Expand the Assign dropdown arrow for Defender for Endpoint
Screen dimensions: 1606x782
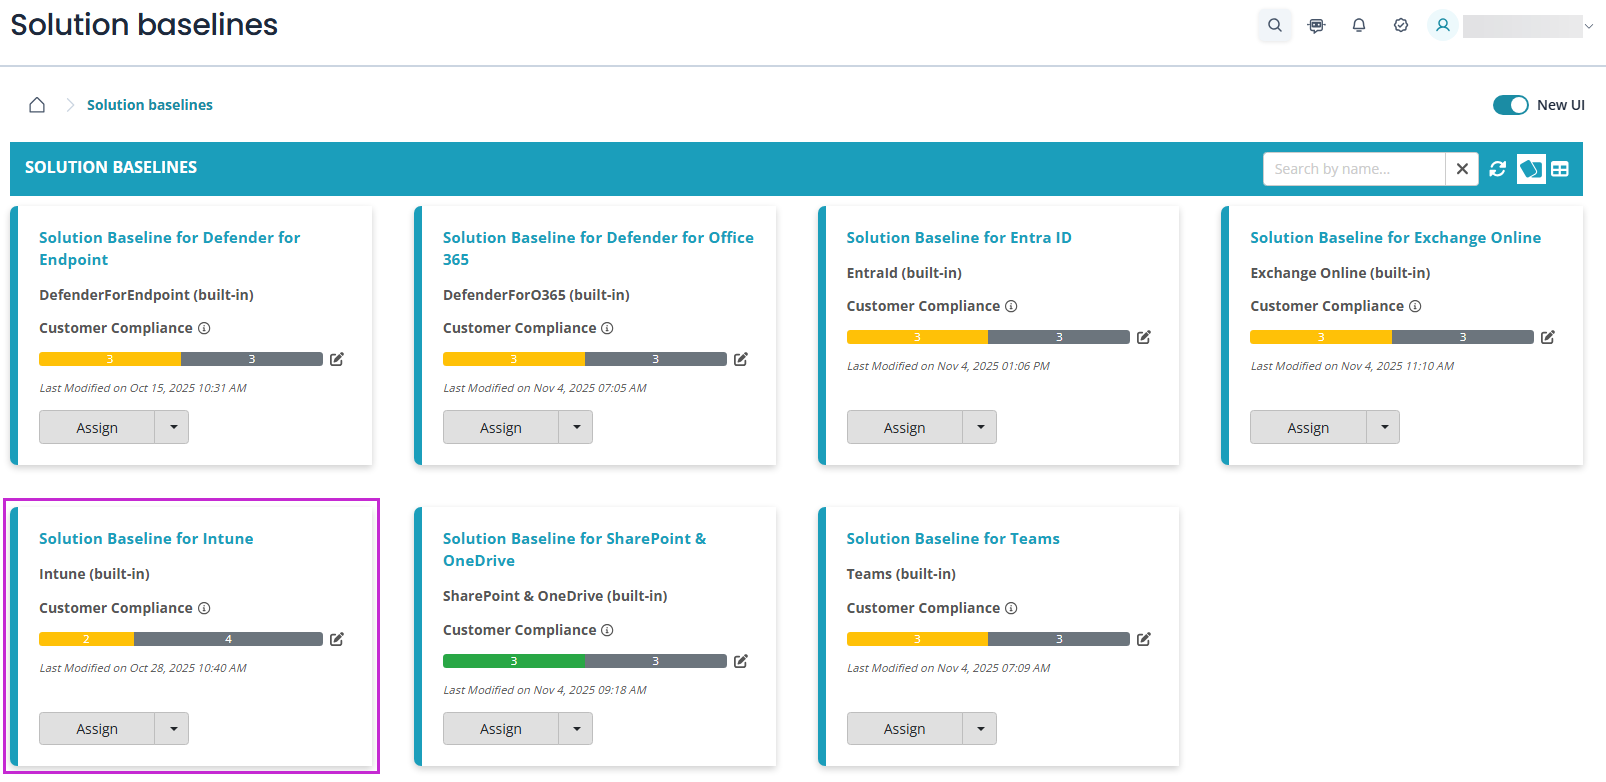pyautogui.click(x=172, y=427)
